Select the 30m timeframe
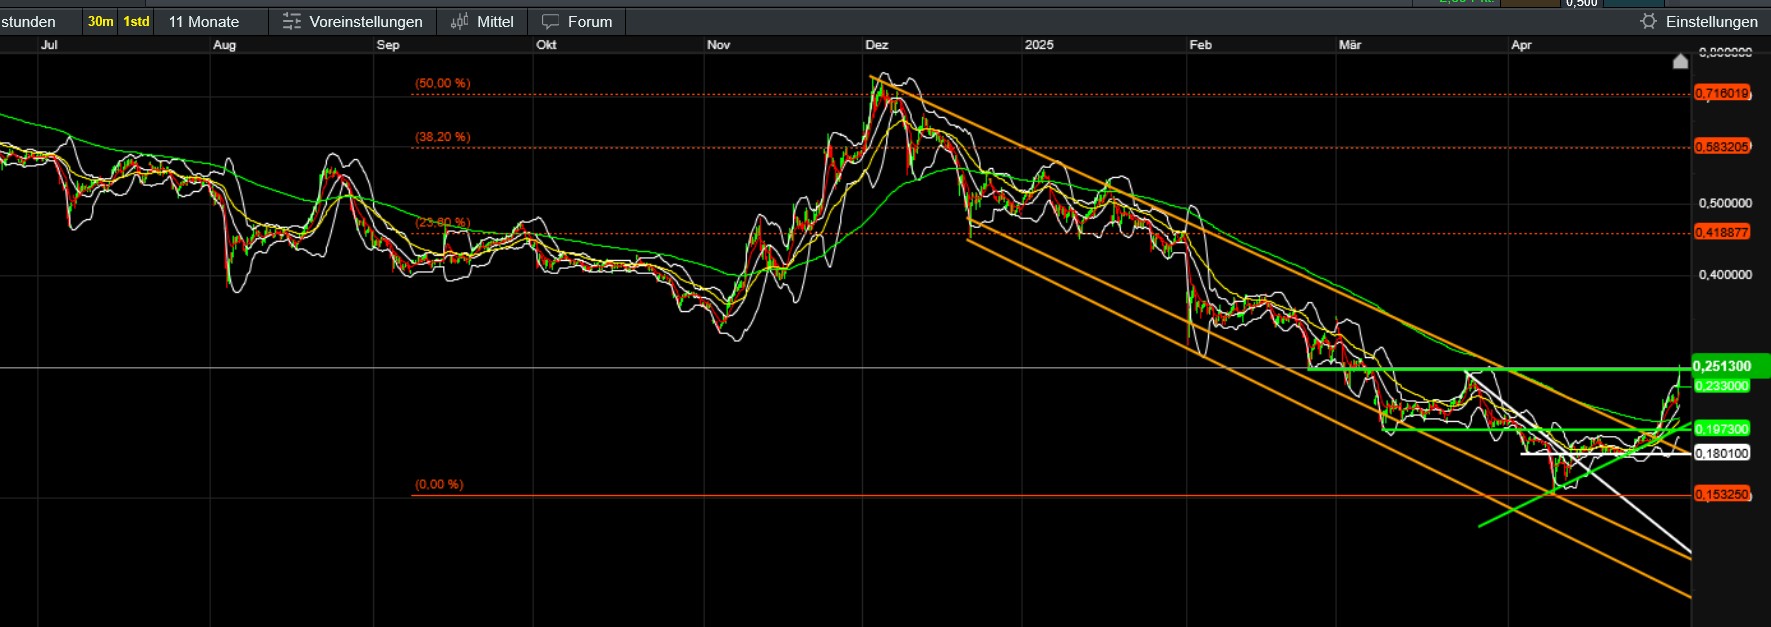 coord(100,21)
